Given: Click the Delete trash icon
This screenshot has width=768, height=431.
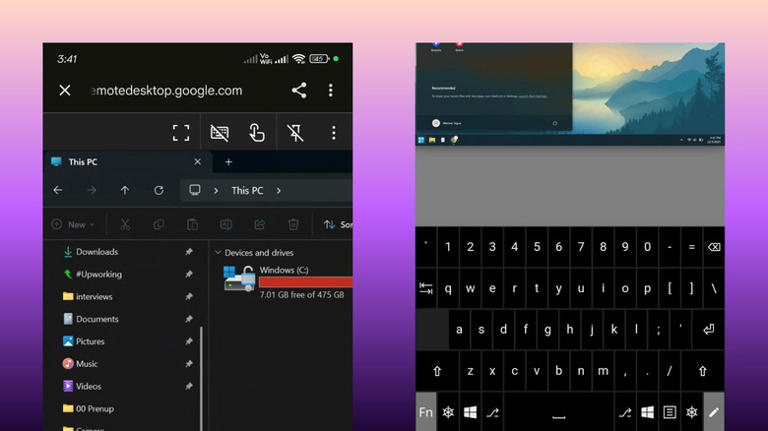Looking at the screenshot, I should (x=293, y=224).
